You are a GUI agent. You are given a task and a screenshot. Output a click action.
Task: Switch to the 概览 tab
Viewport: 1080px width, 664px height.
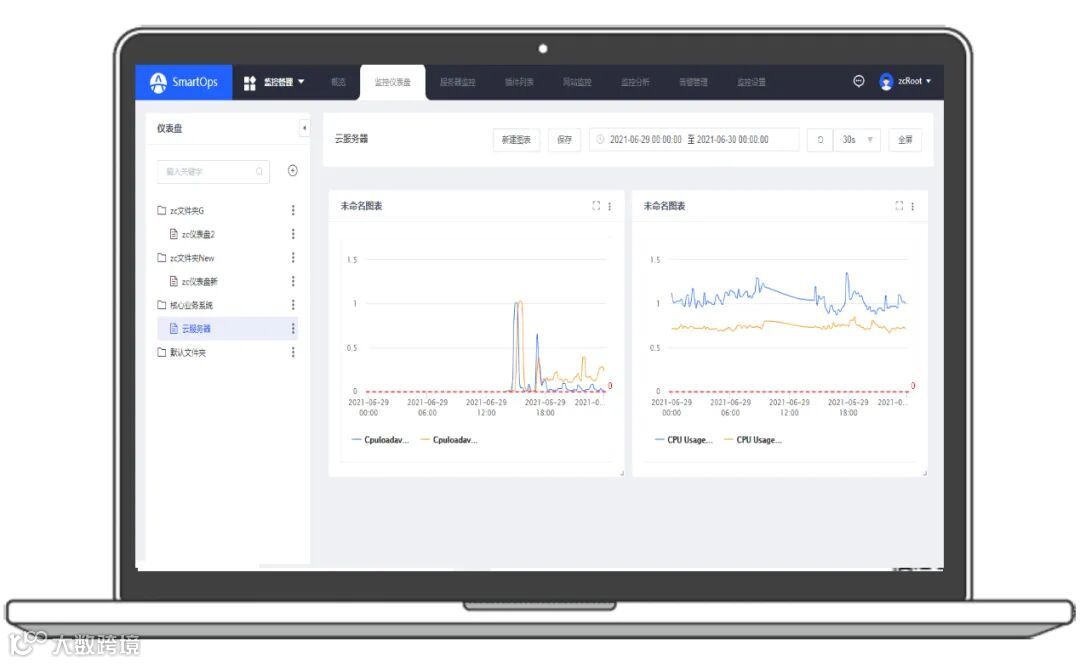pyautogui.click(x=338, y=82)
